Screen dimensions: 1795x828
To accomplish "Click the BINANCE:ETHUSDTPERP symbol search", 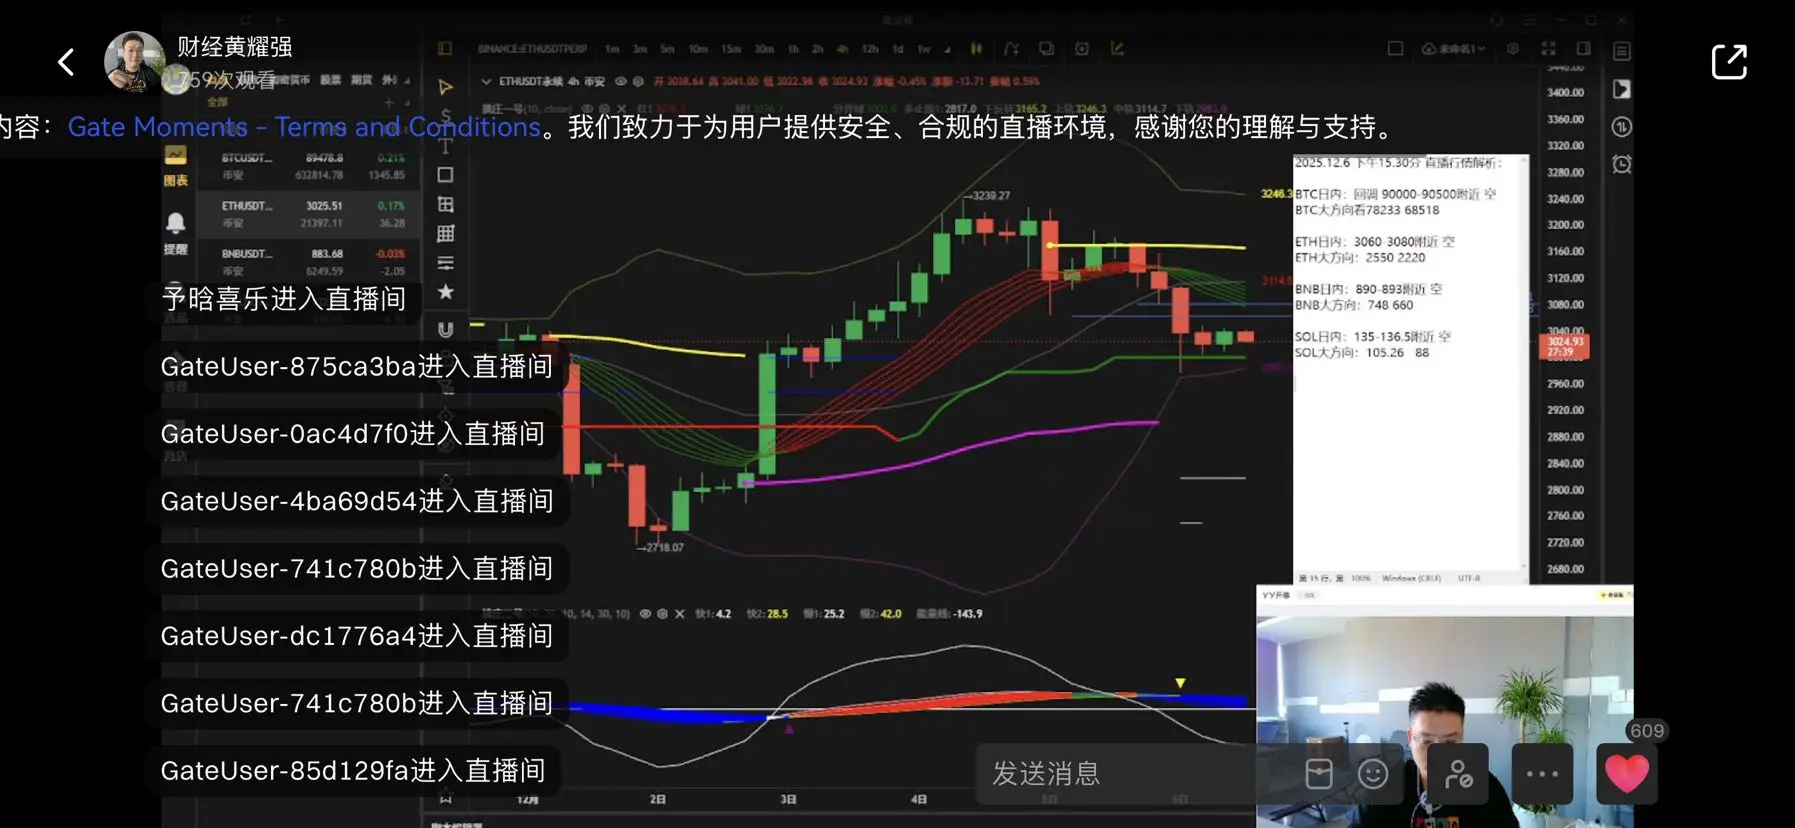I will (532, 49).
